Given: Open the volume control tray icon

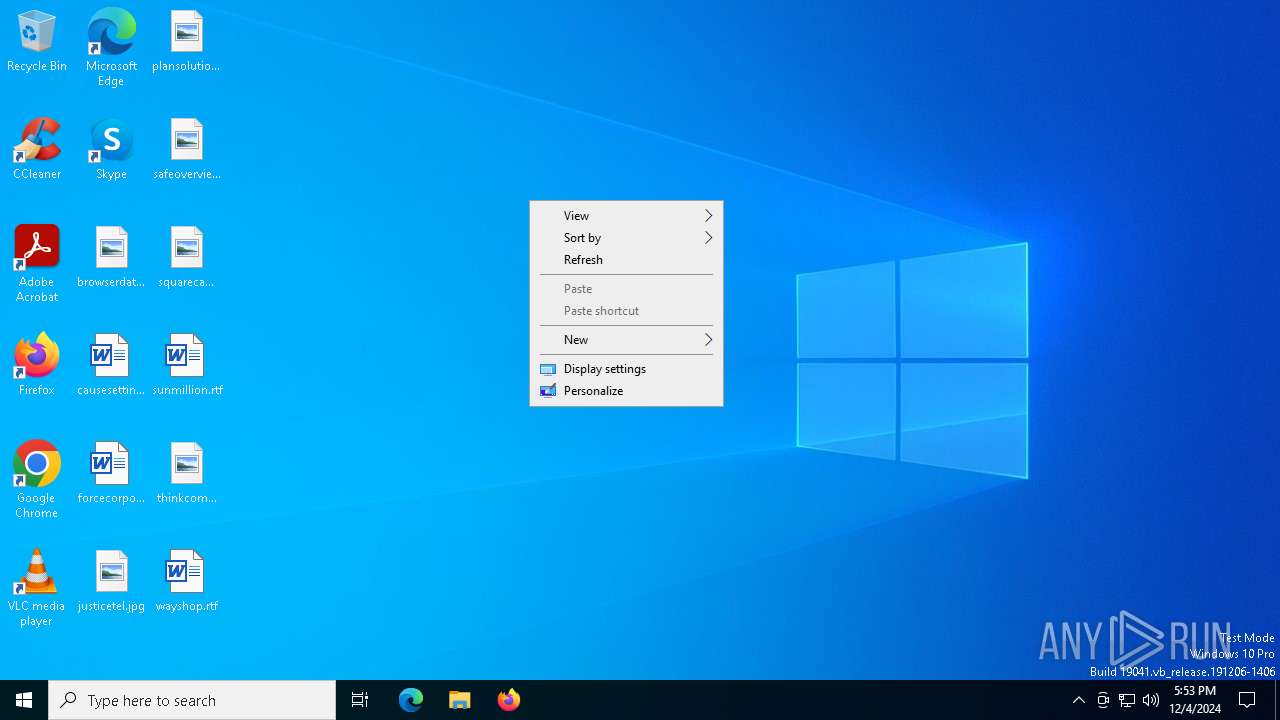Looking at the screenshot, I should [x=1151, y=700].
